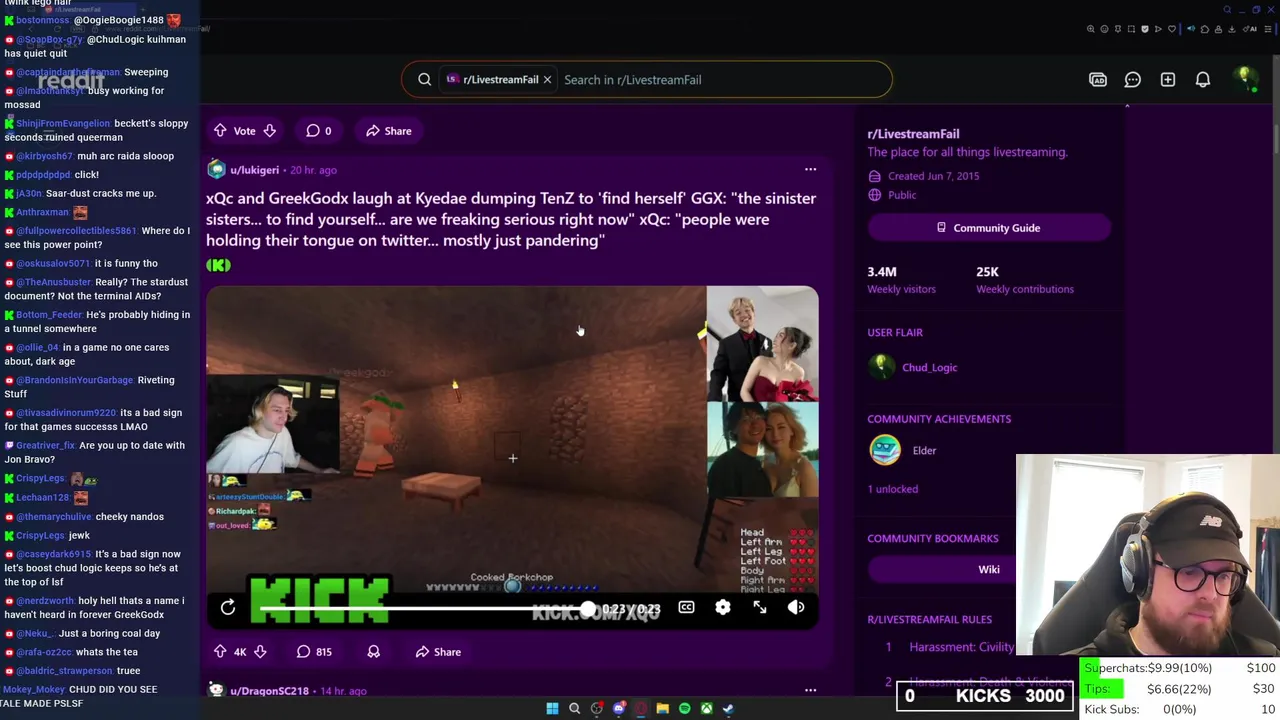The width and height of the screenshot is (1280, 720).
Task: Open the browser AI assistant icon
Action: pos(1250,29)
